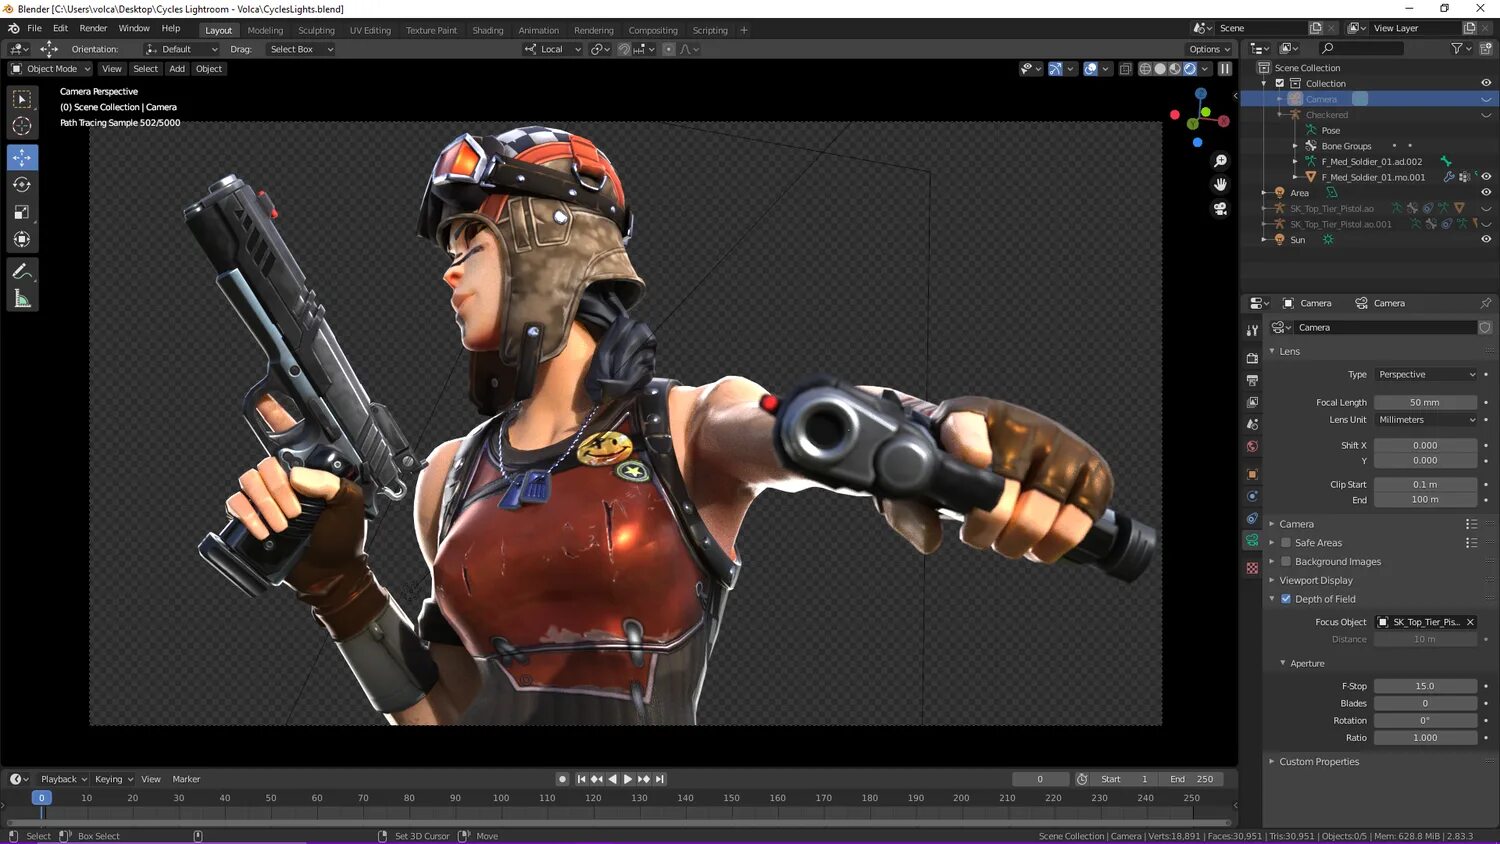Pause the viewport render preview
1500x844 pixels.
(1225, 69)
